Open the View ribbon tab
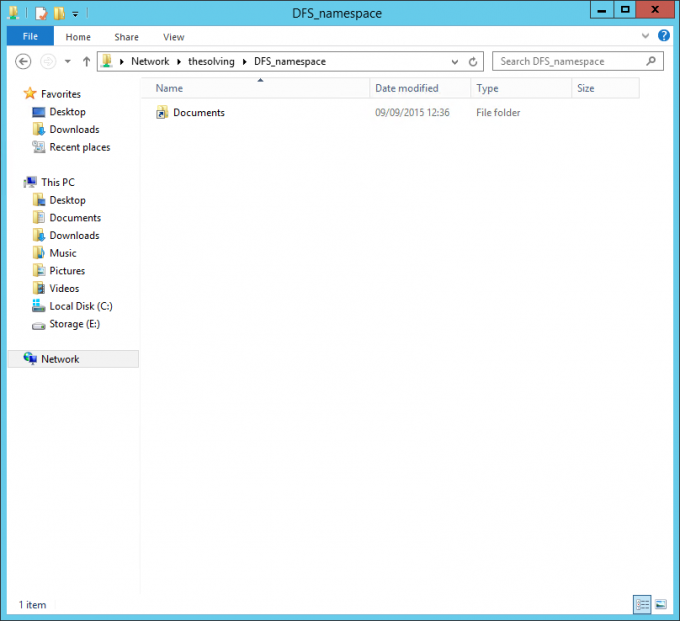 pyautogui.click(x=173, y=37)
